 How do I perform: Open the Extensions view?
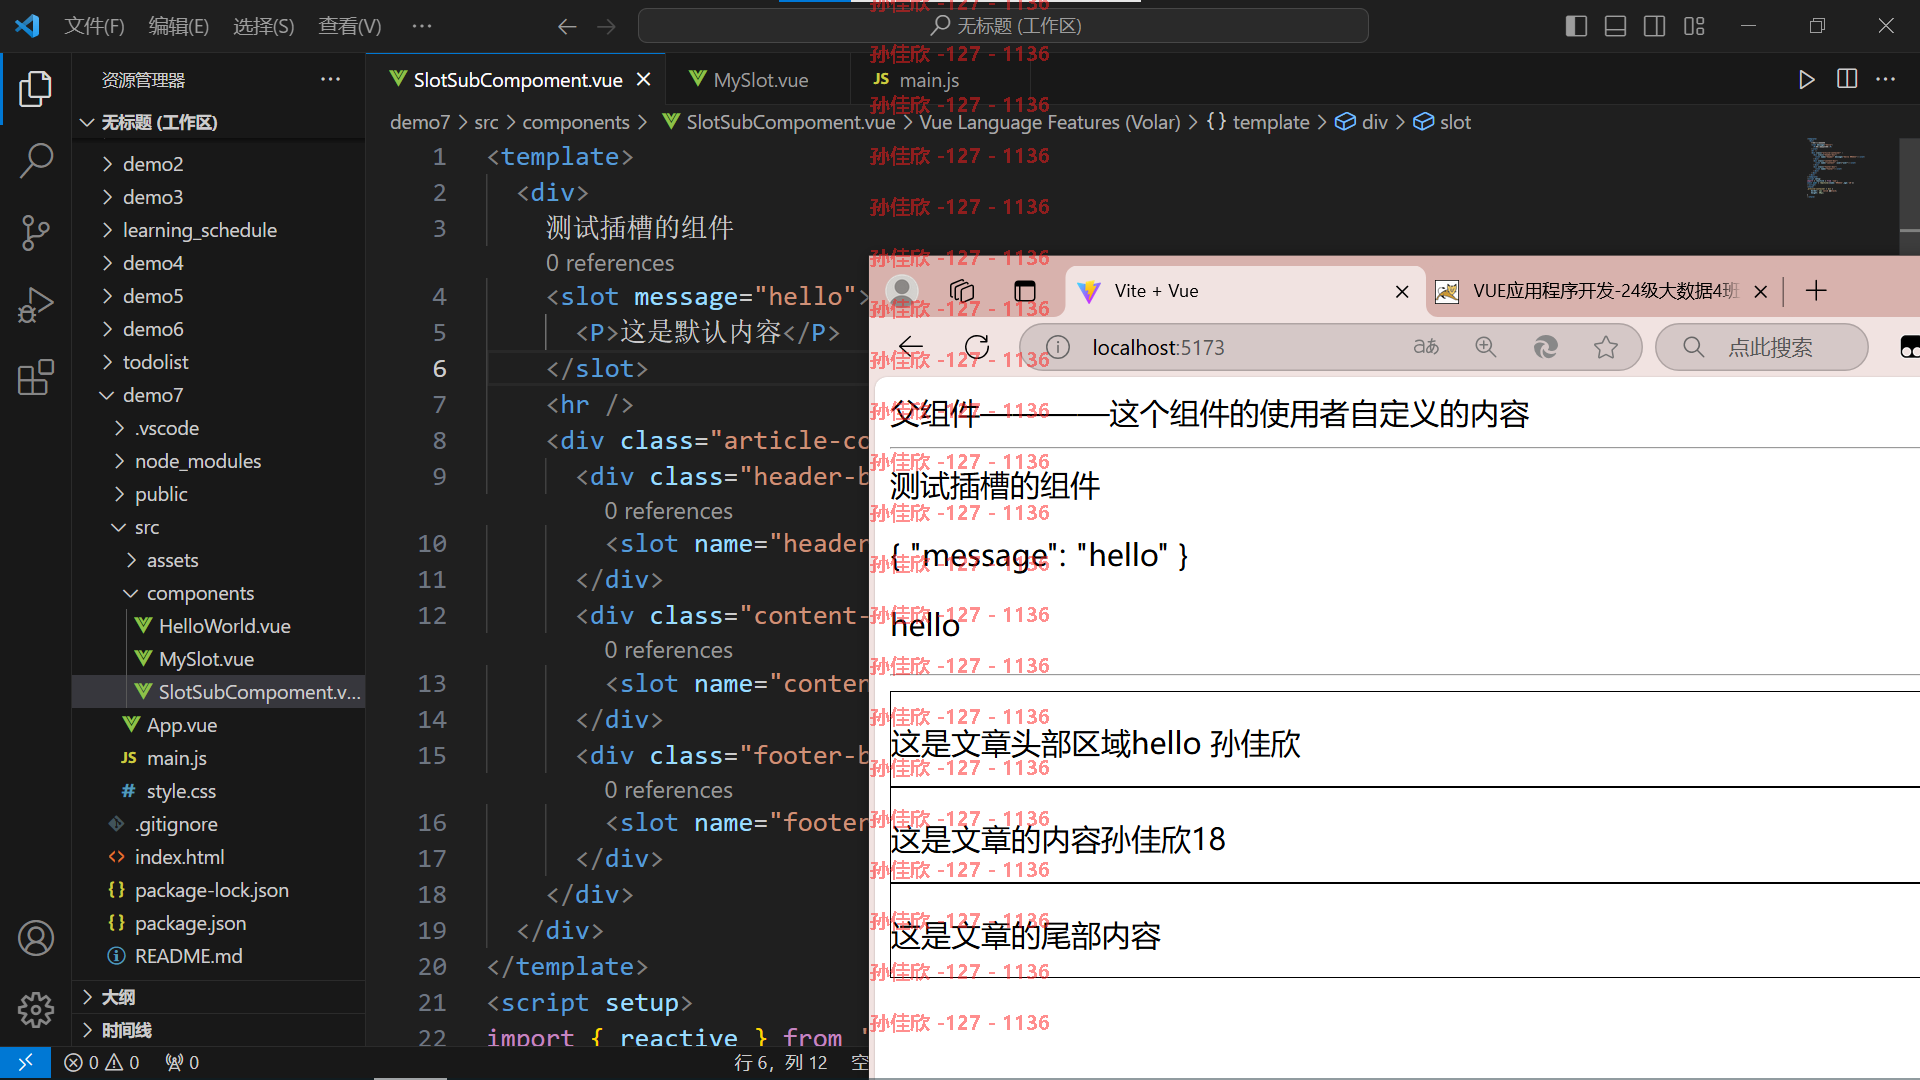point(36,378)
